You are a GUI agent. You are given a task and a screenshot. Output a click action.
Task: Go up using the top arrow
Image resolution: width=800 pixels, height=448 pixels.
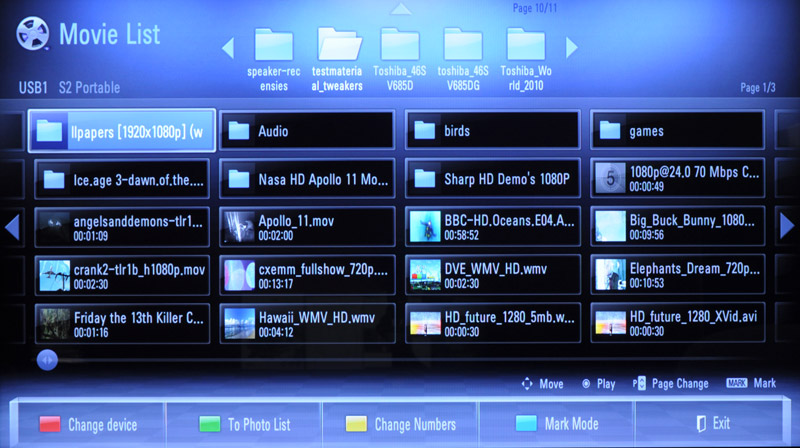click(x=401, y=9)
